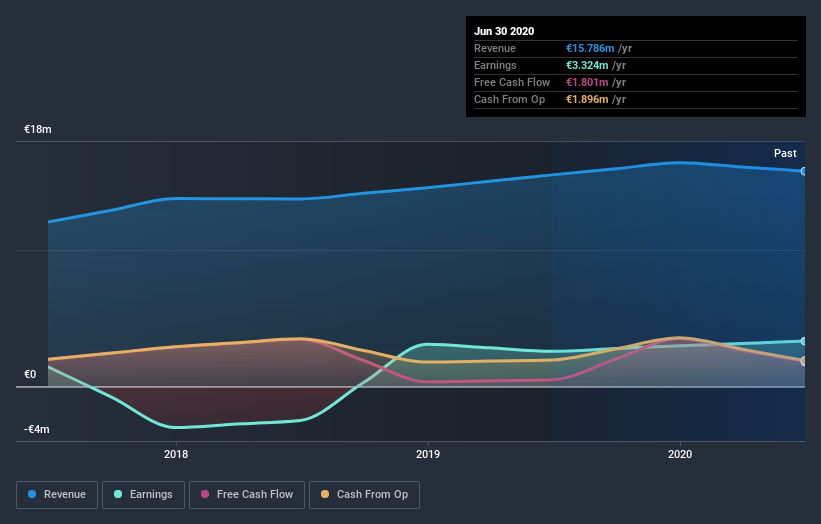The image size is (821, 524).
Task: Click the €0 y-axis label
Action: 30,374
